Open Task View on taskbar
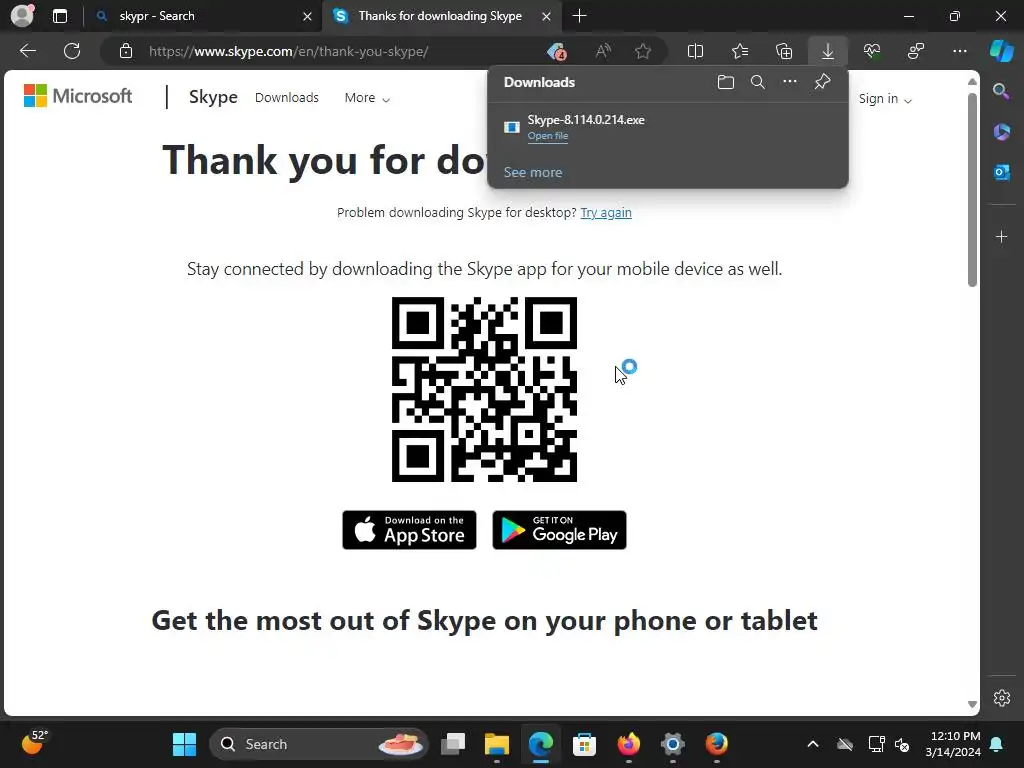 pyautogui.click(x=453, y=744)
